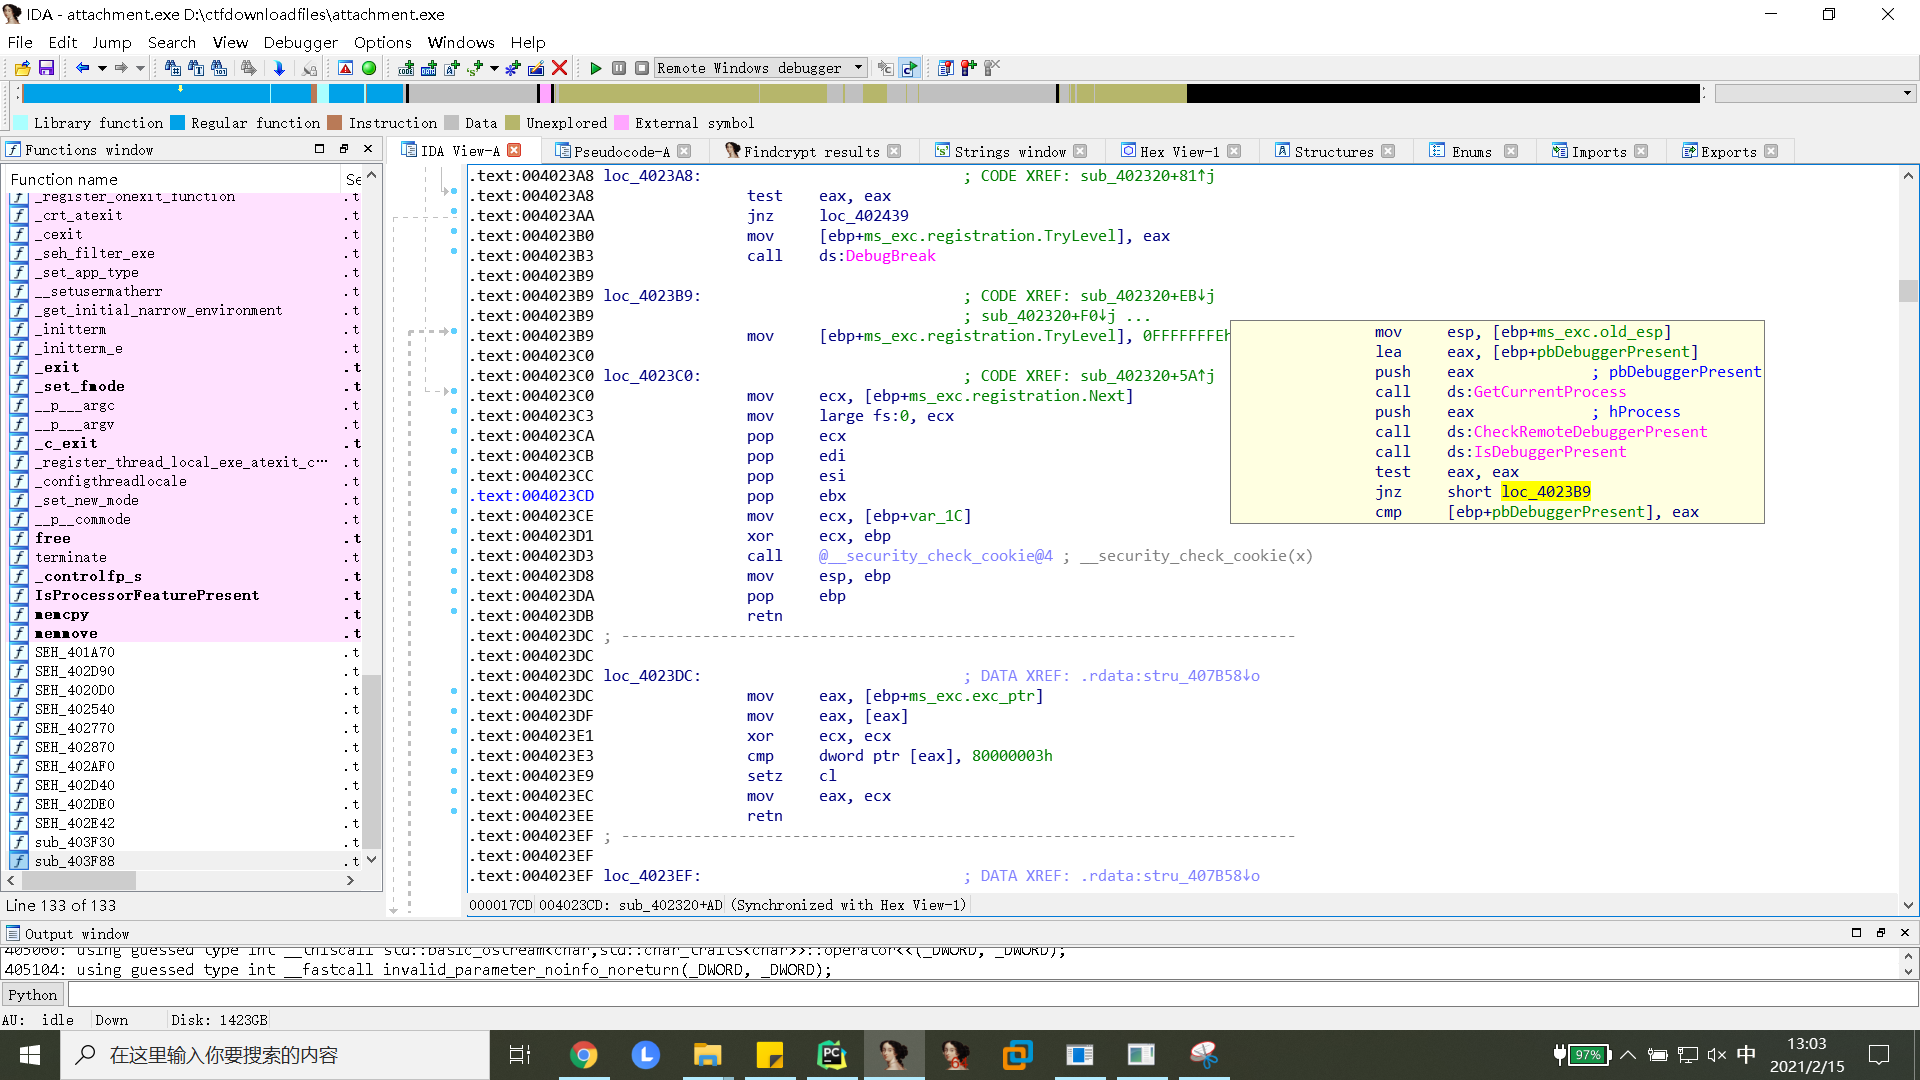Click the red X delete icon
The image size is (1920, 1080).
click(x=560, y=68)
